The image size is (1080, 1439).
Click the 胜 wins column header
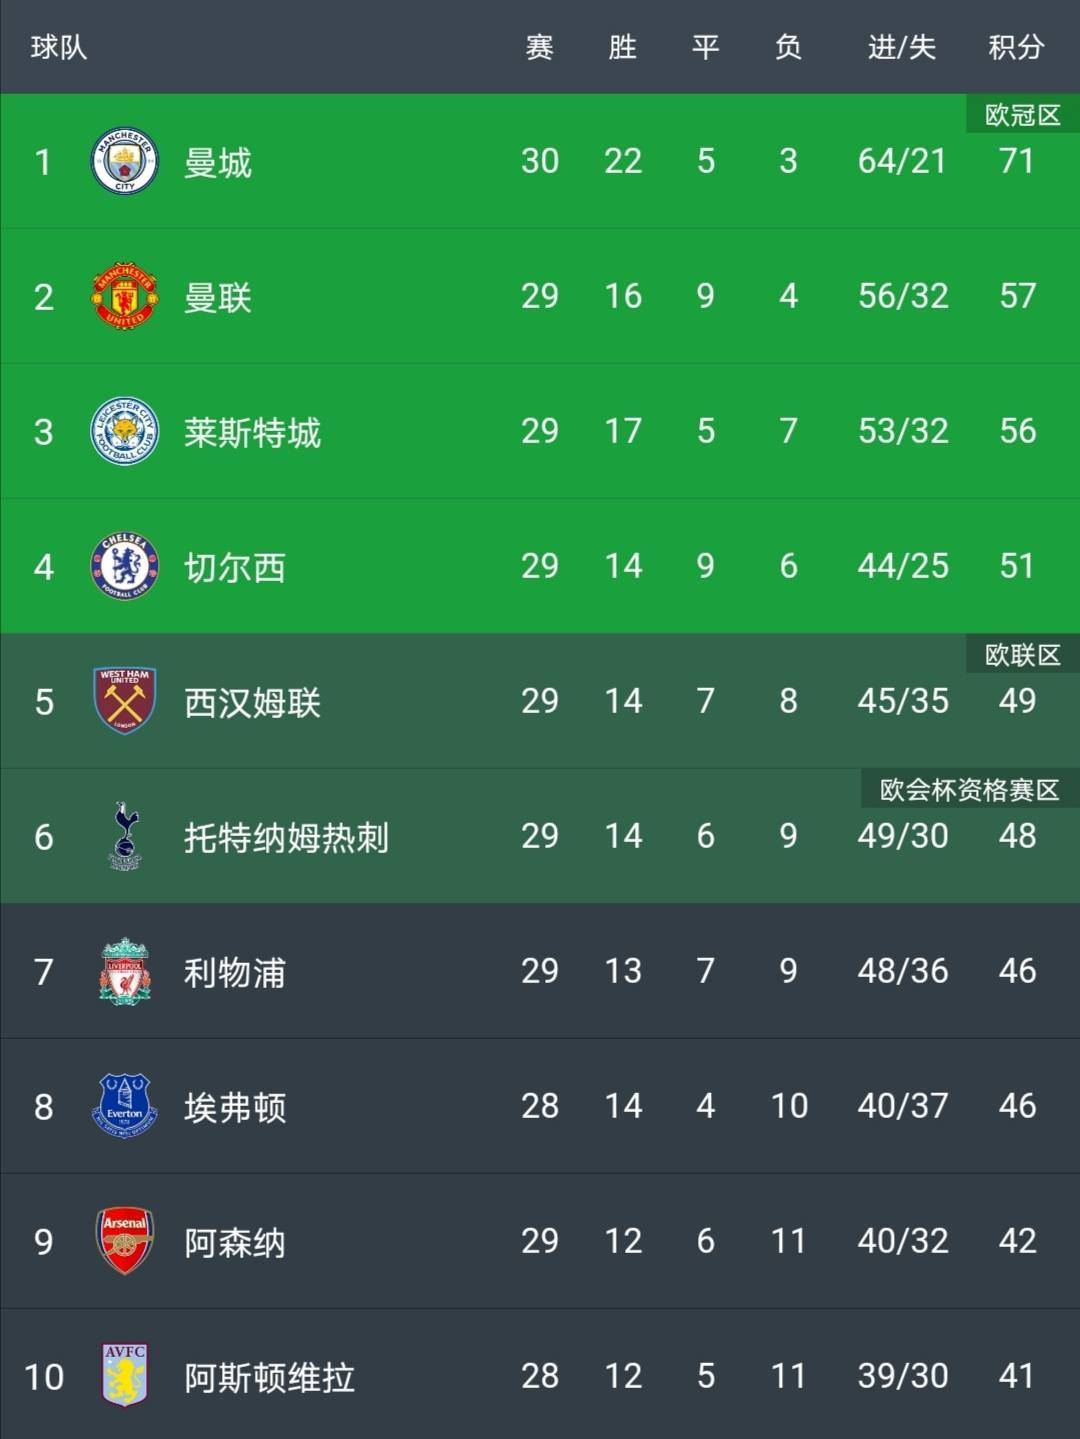point(622,47)
